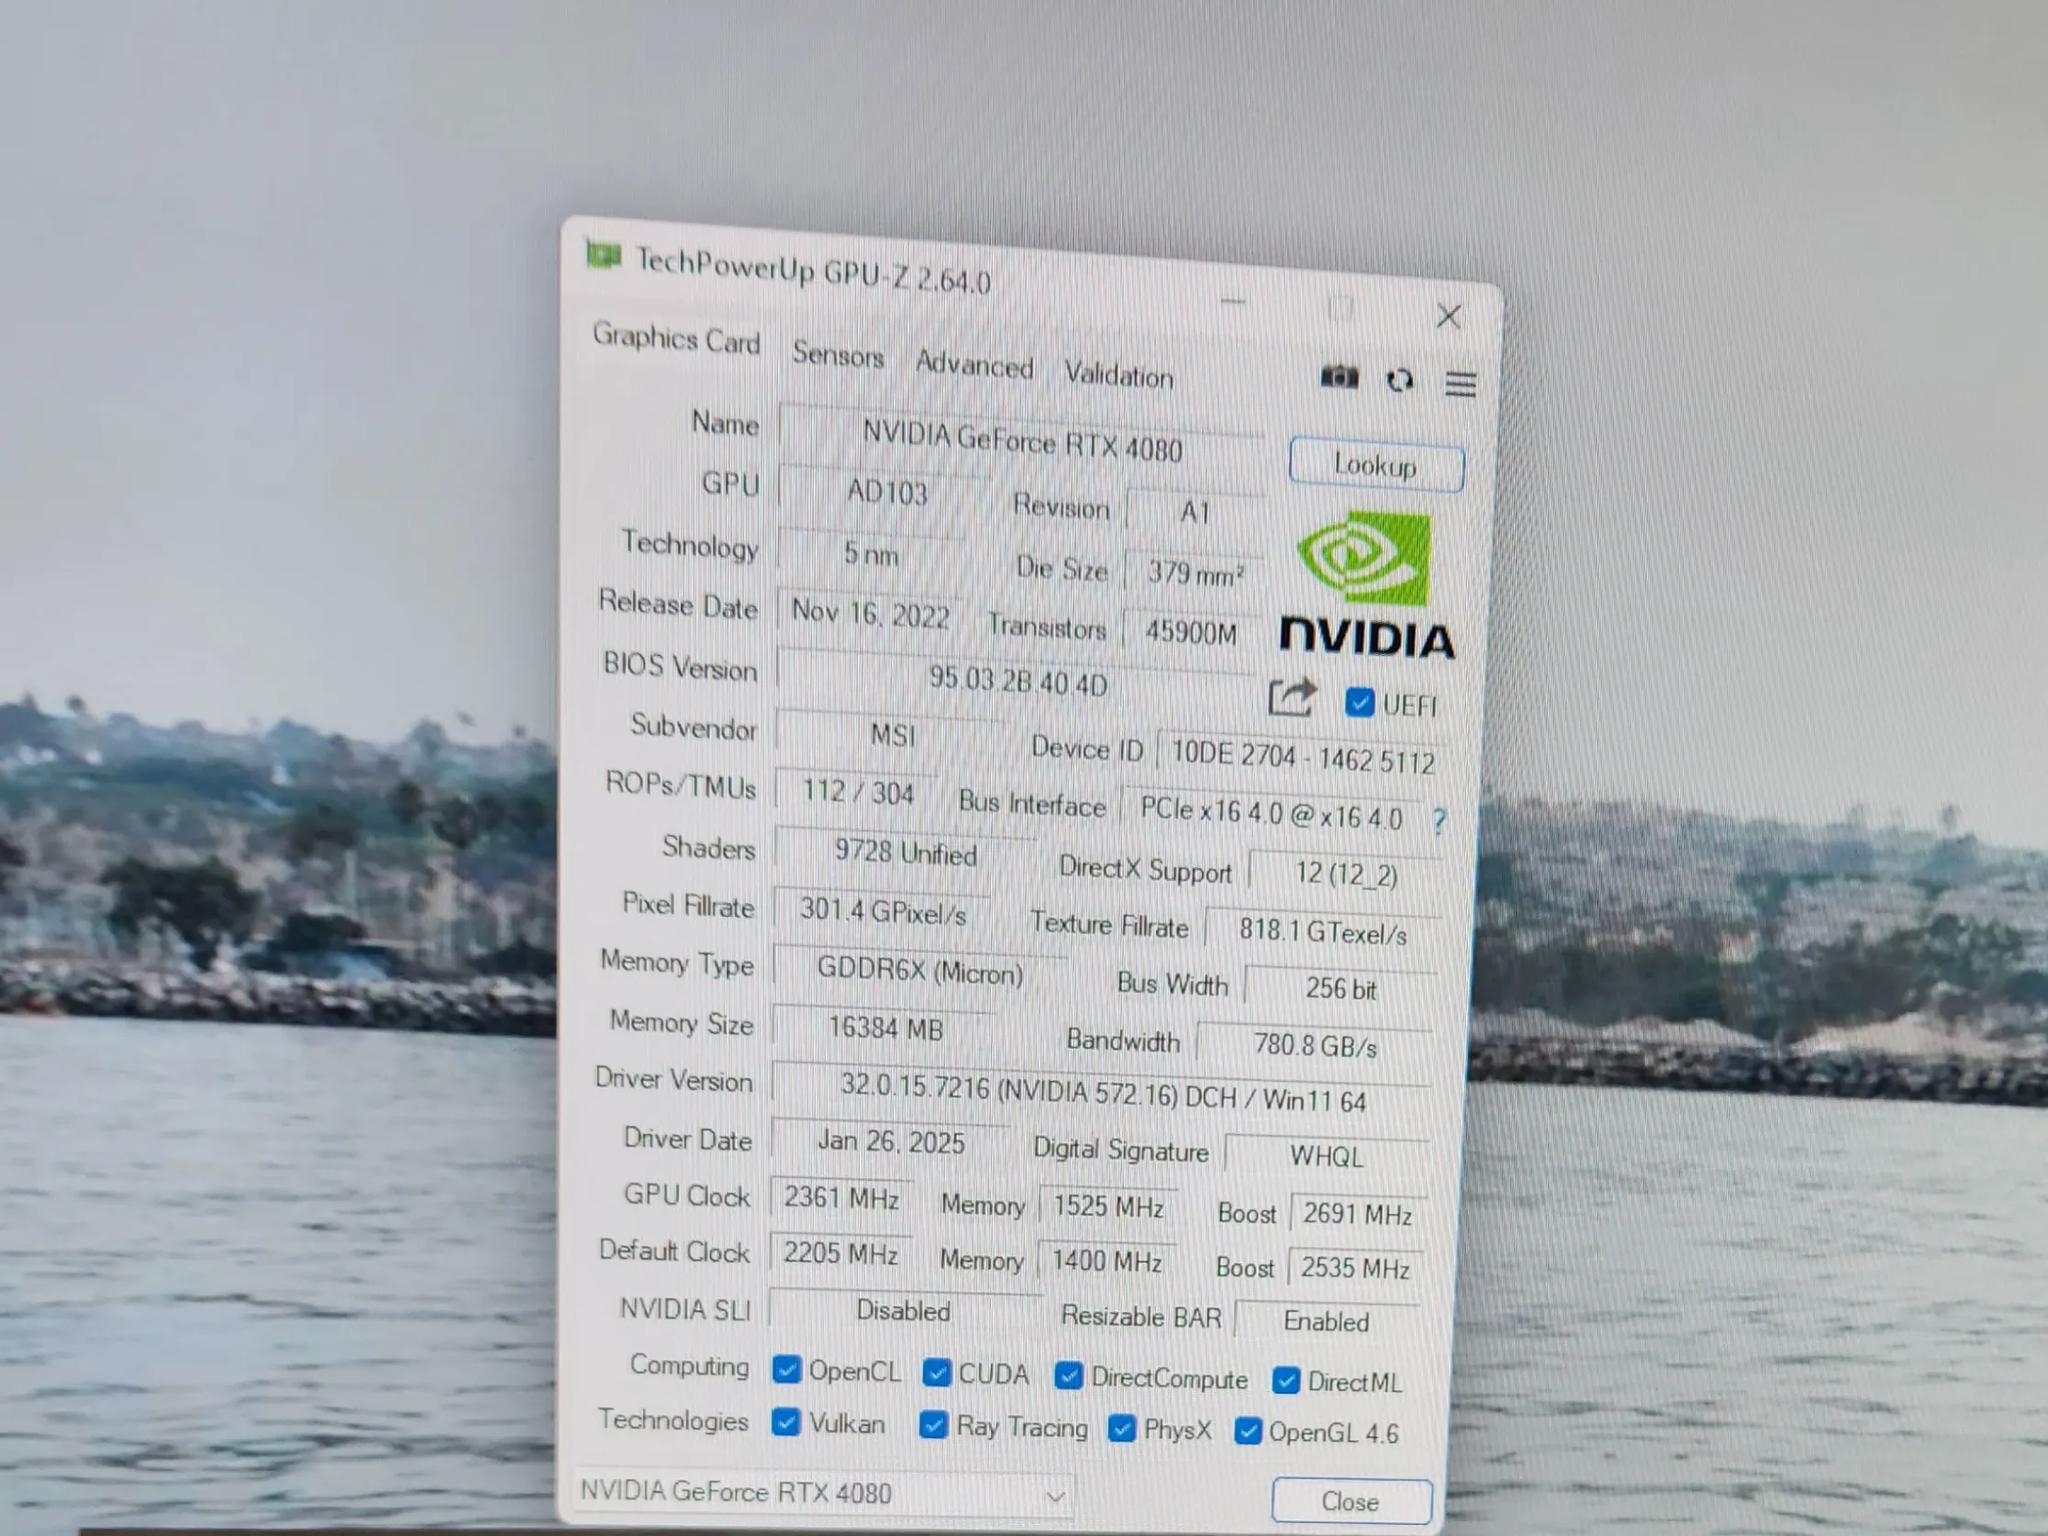
Task: Toggle the PhysX checkbox
Action: point(1122,1429)
